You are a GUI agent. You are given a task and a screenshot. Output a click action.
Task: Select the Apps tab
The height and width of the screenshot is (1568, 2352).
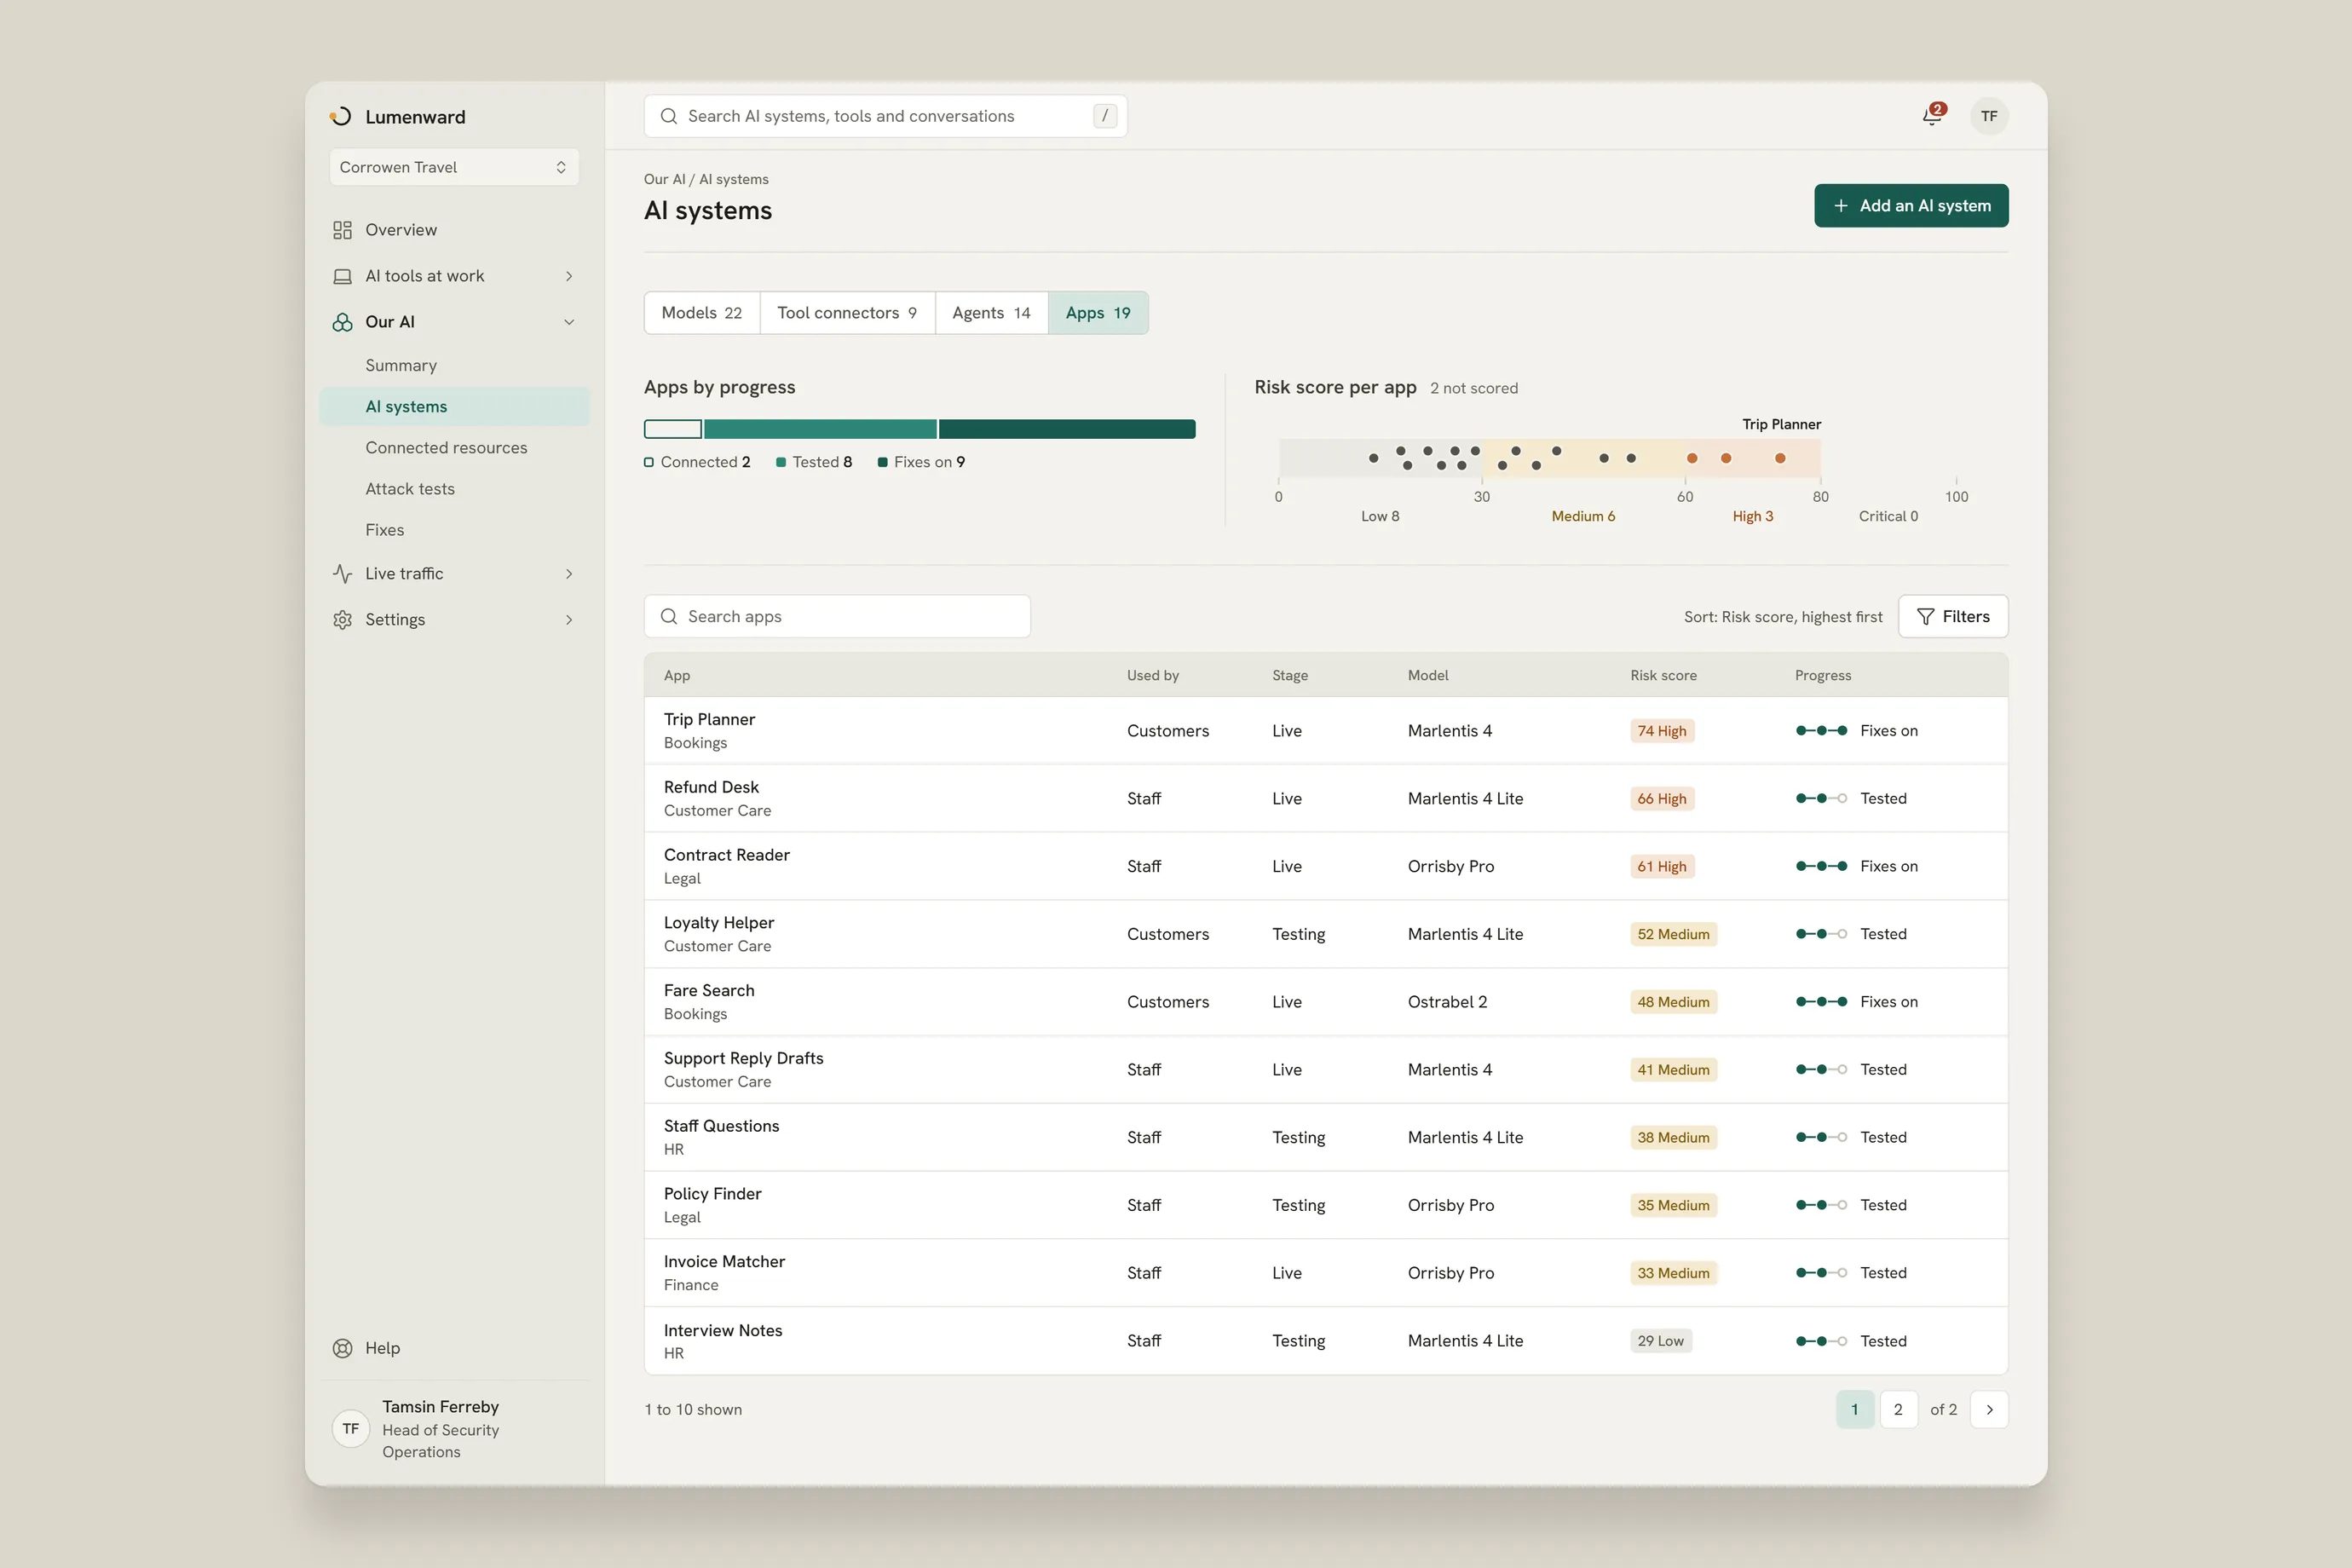(1098, 313)
